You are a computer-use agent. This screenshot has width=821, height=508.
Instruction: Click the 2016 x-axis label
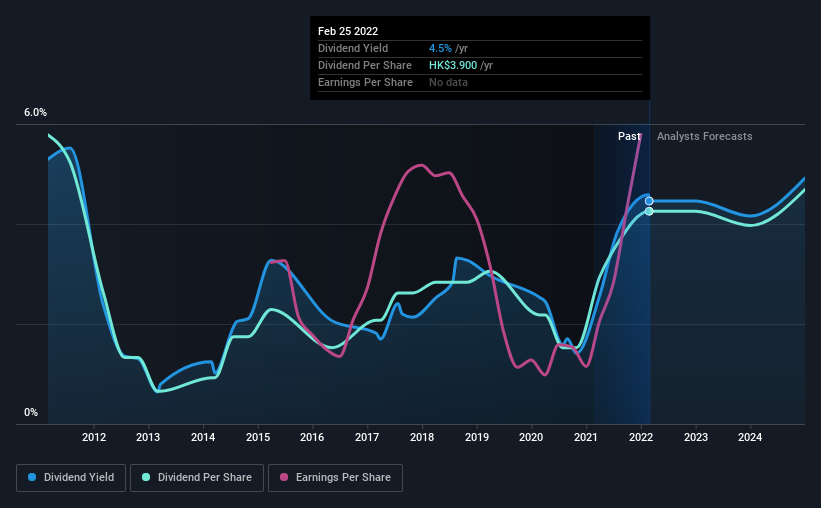(312, 437)
